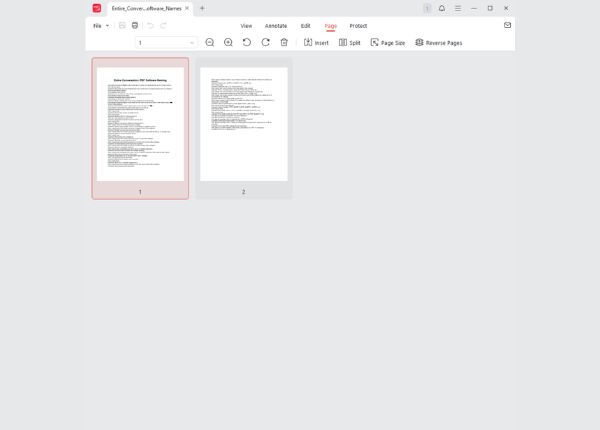The height and width of the screenshot is (430, 600).
Task: Click the zoom in magnifier icon
Action: click(228, 42)
